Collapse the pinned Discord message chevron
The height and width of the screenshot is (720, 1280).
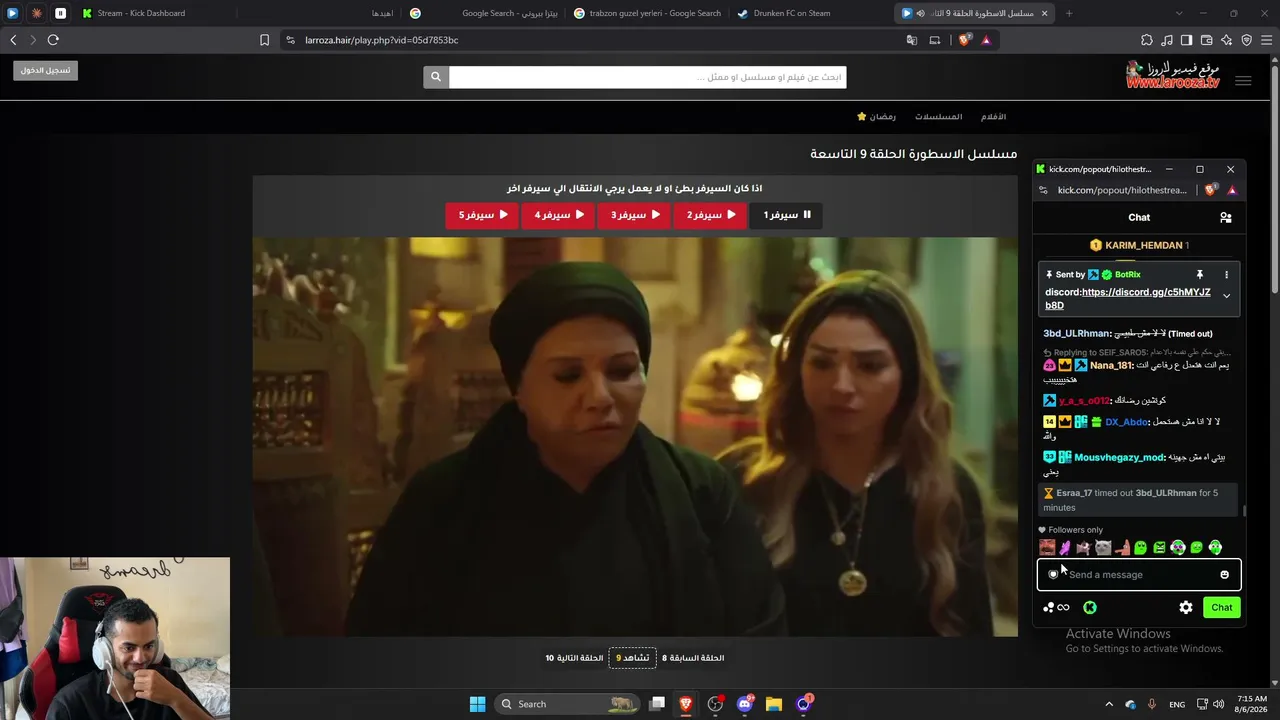pyautogui.click(x=1226, y=296)
